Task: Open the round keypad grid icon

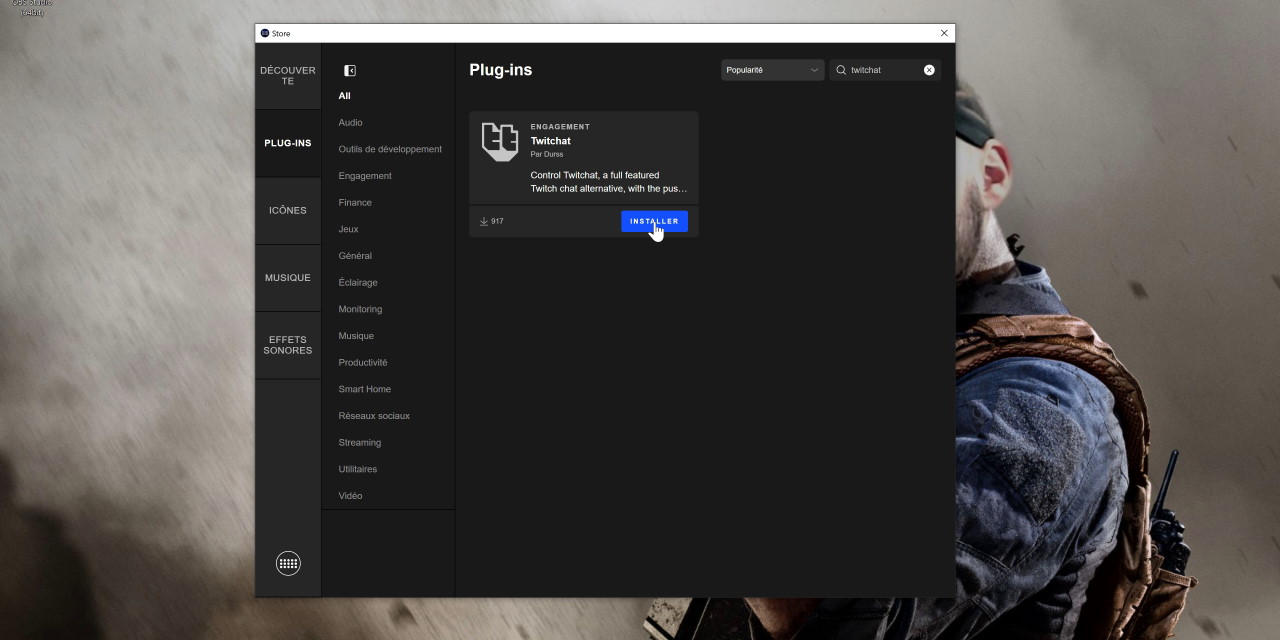Action: click(x=288, y=563)
